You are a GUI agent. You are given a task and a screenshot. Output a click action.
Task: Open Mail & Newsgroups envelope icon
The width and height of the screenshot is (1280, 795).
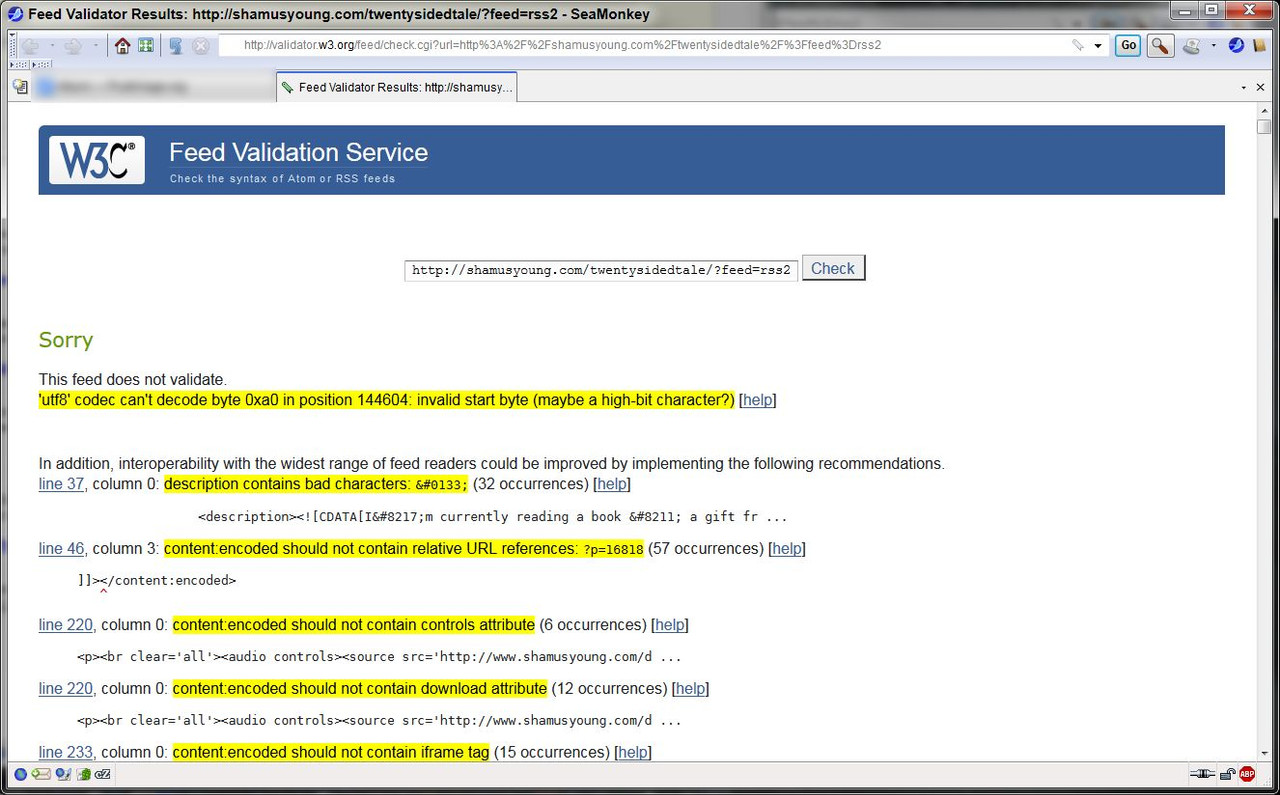(41, 774)
